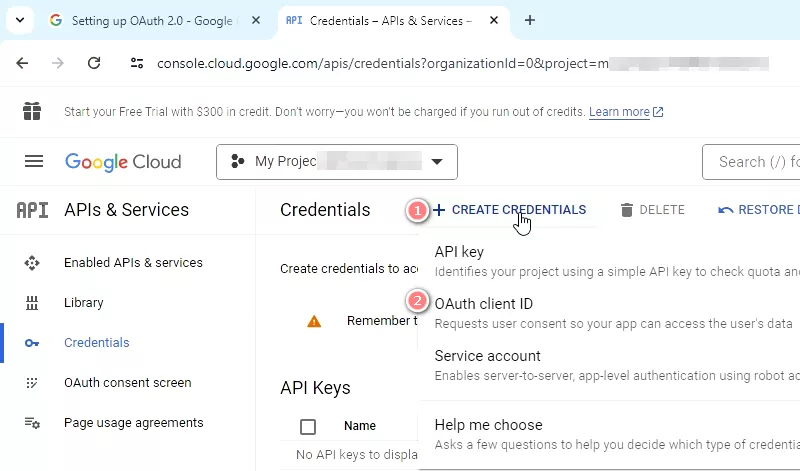The width and height of the screenshot is (800, 471).
Task: Switch to Setting up OAuth 2.0 tab
Action: coord(152,20)
